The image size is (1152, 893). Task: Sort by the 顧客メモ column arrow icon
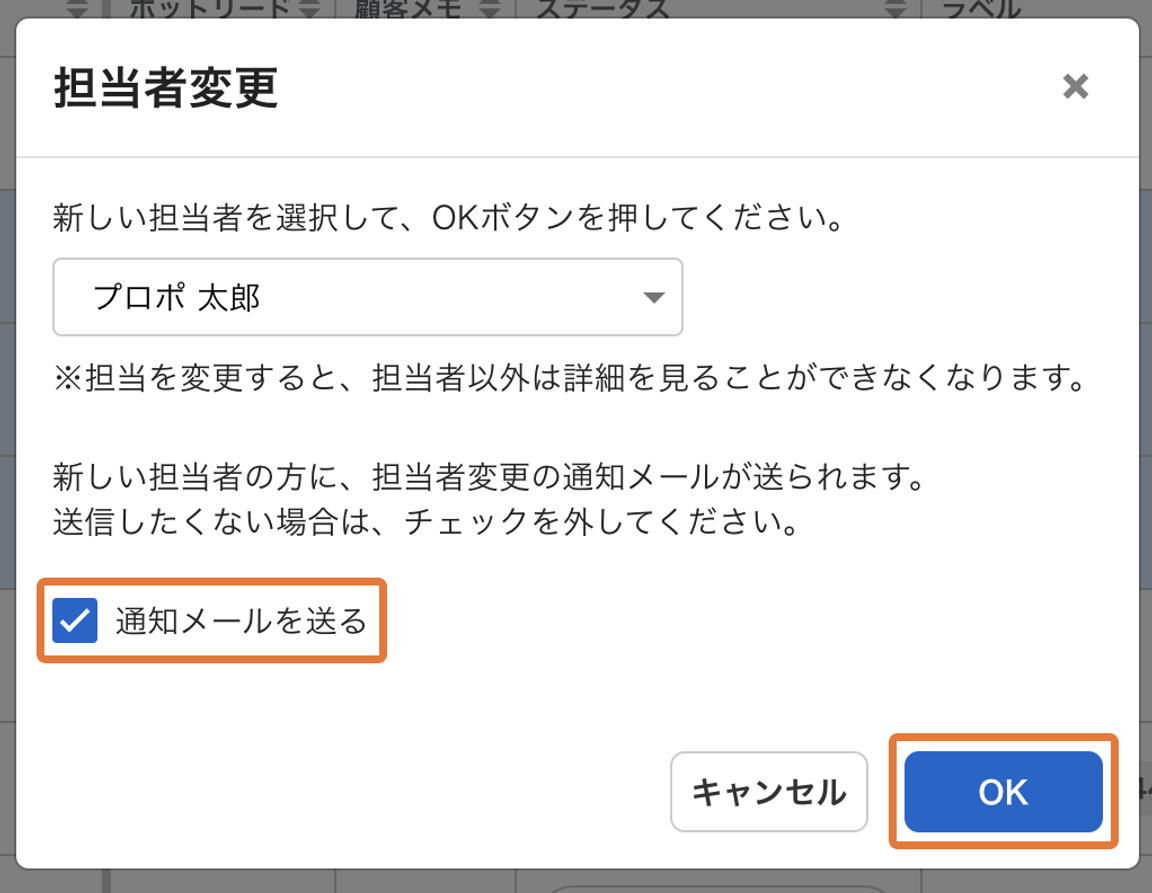[x=489, y=9]
